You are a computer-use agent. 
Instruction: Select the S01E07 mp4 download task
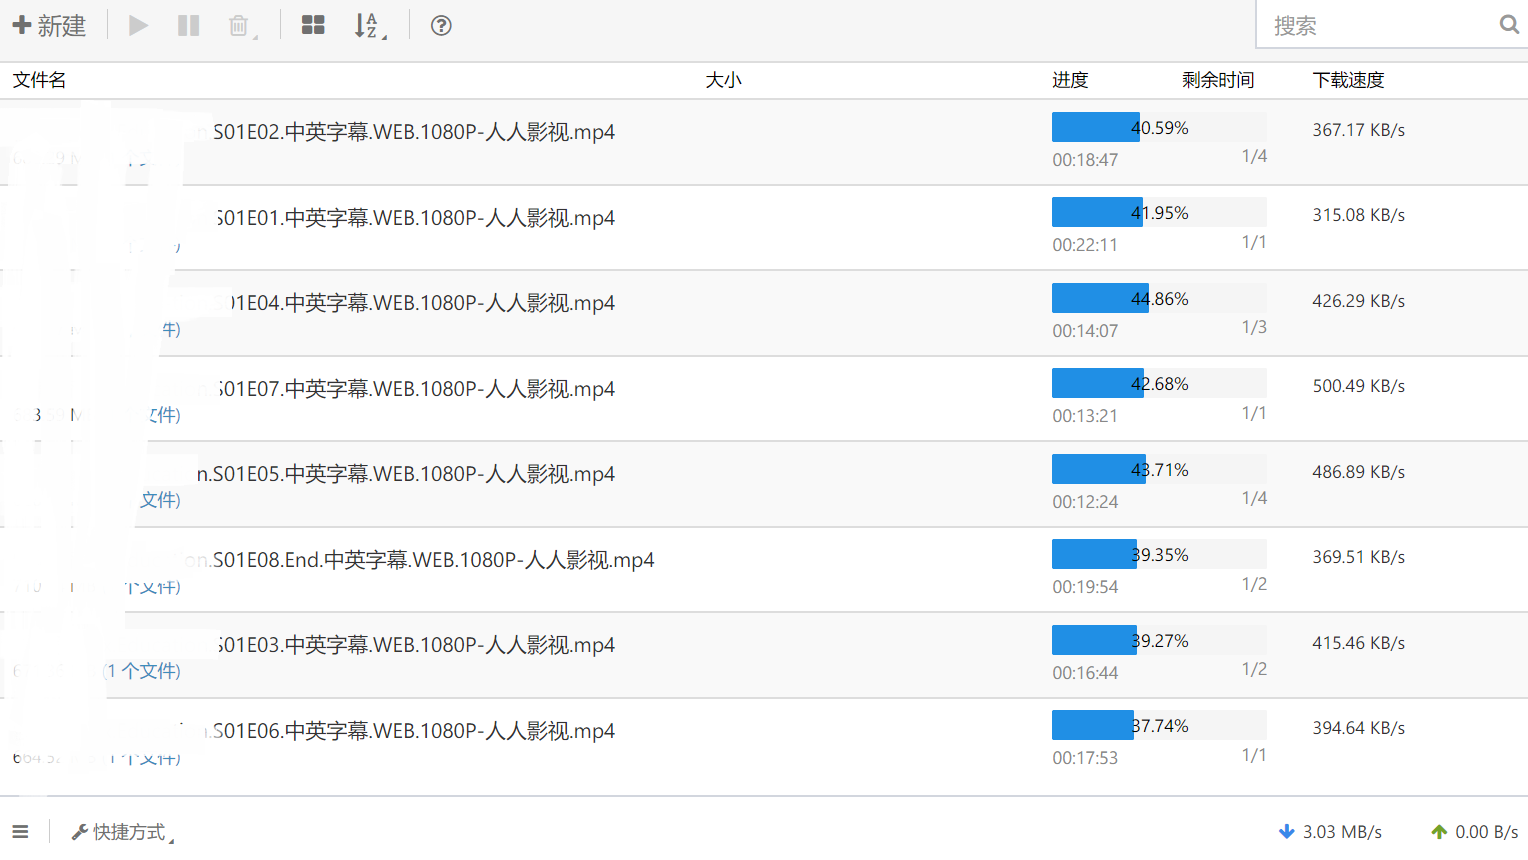[764, 399]
